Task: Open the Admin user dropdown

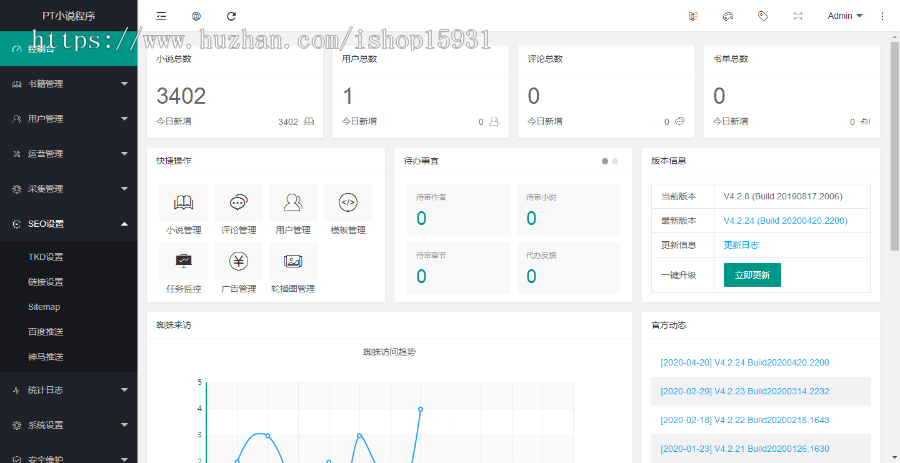Action: (845, 16)
